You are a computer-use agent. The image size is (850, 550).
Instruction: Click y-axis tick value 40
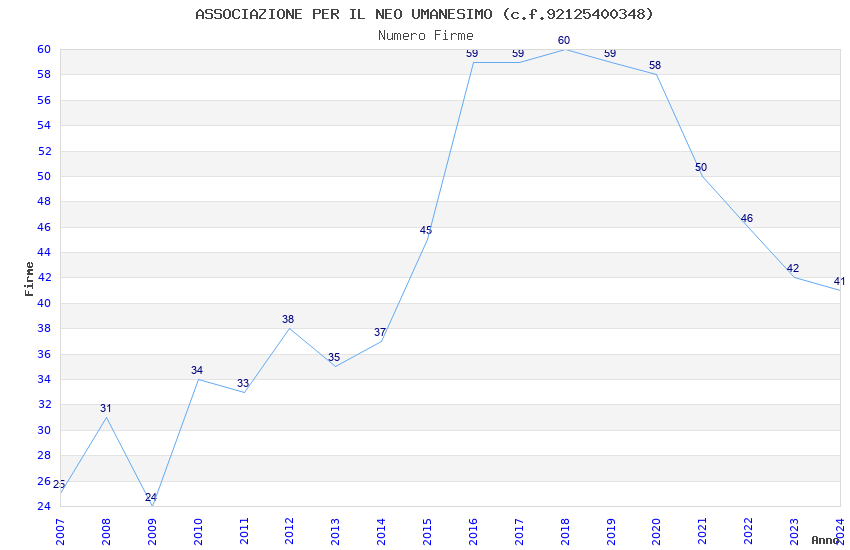[x=44, y=303]
